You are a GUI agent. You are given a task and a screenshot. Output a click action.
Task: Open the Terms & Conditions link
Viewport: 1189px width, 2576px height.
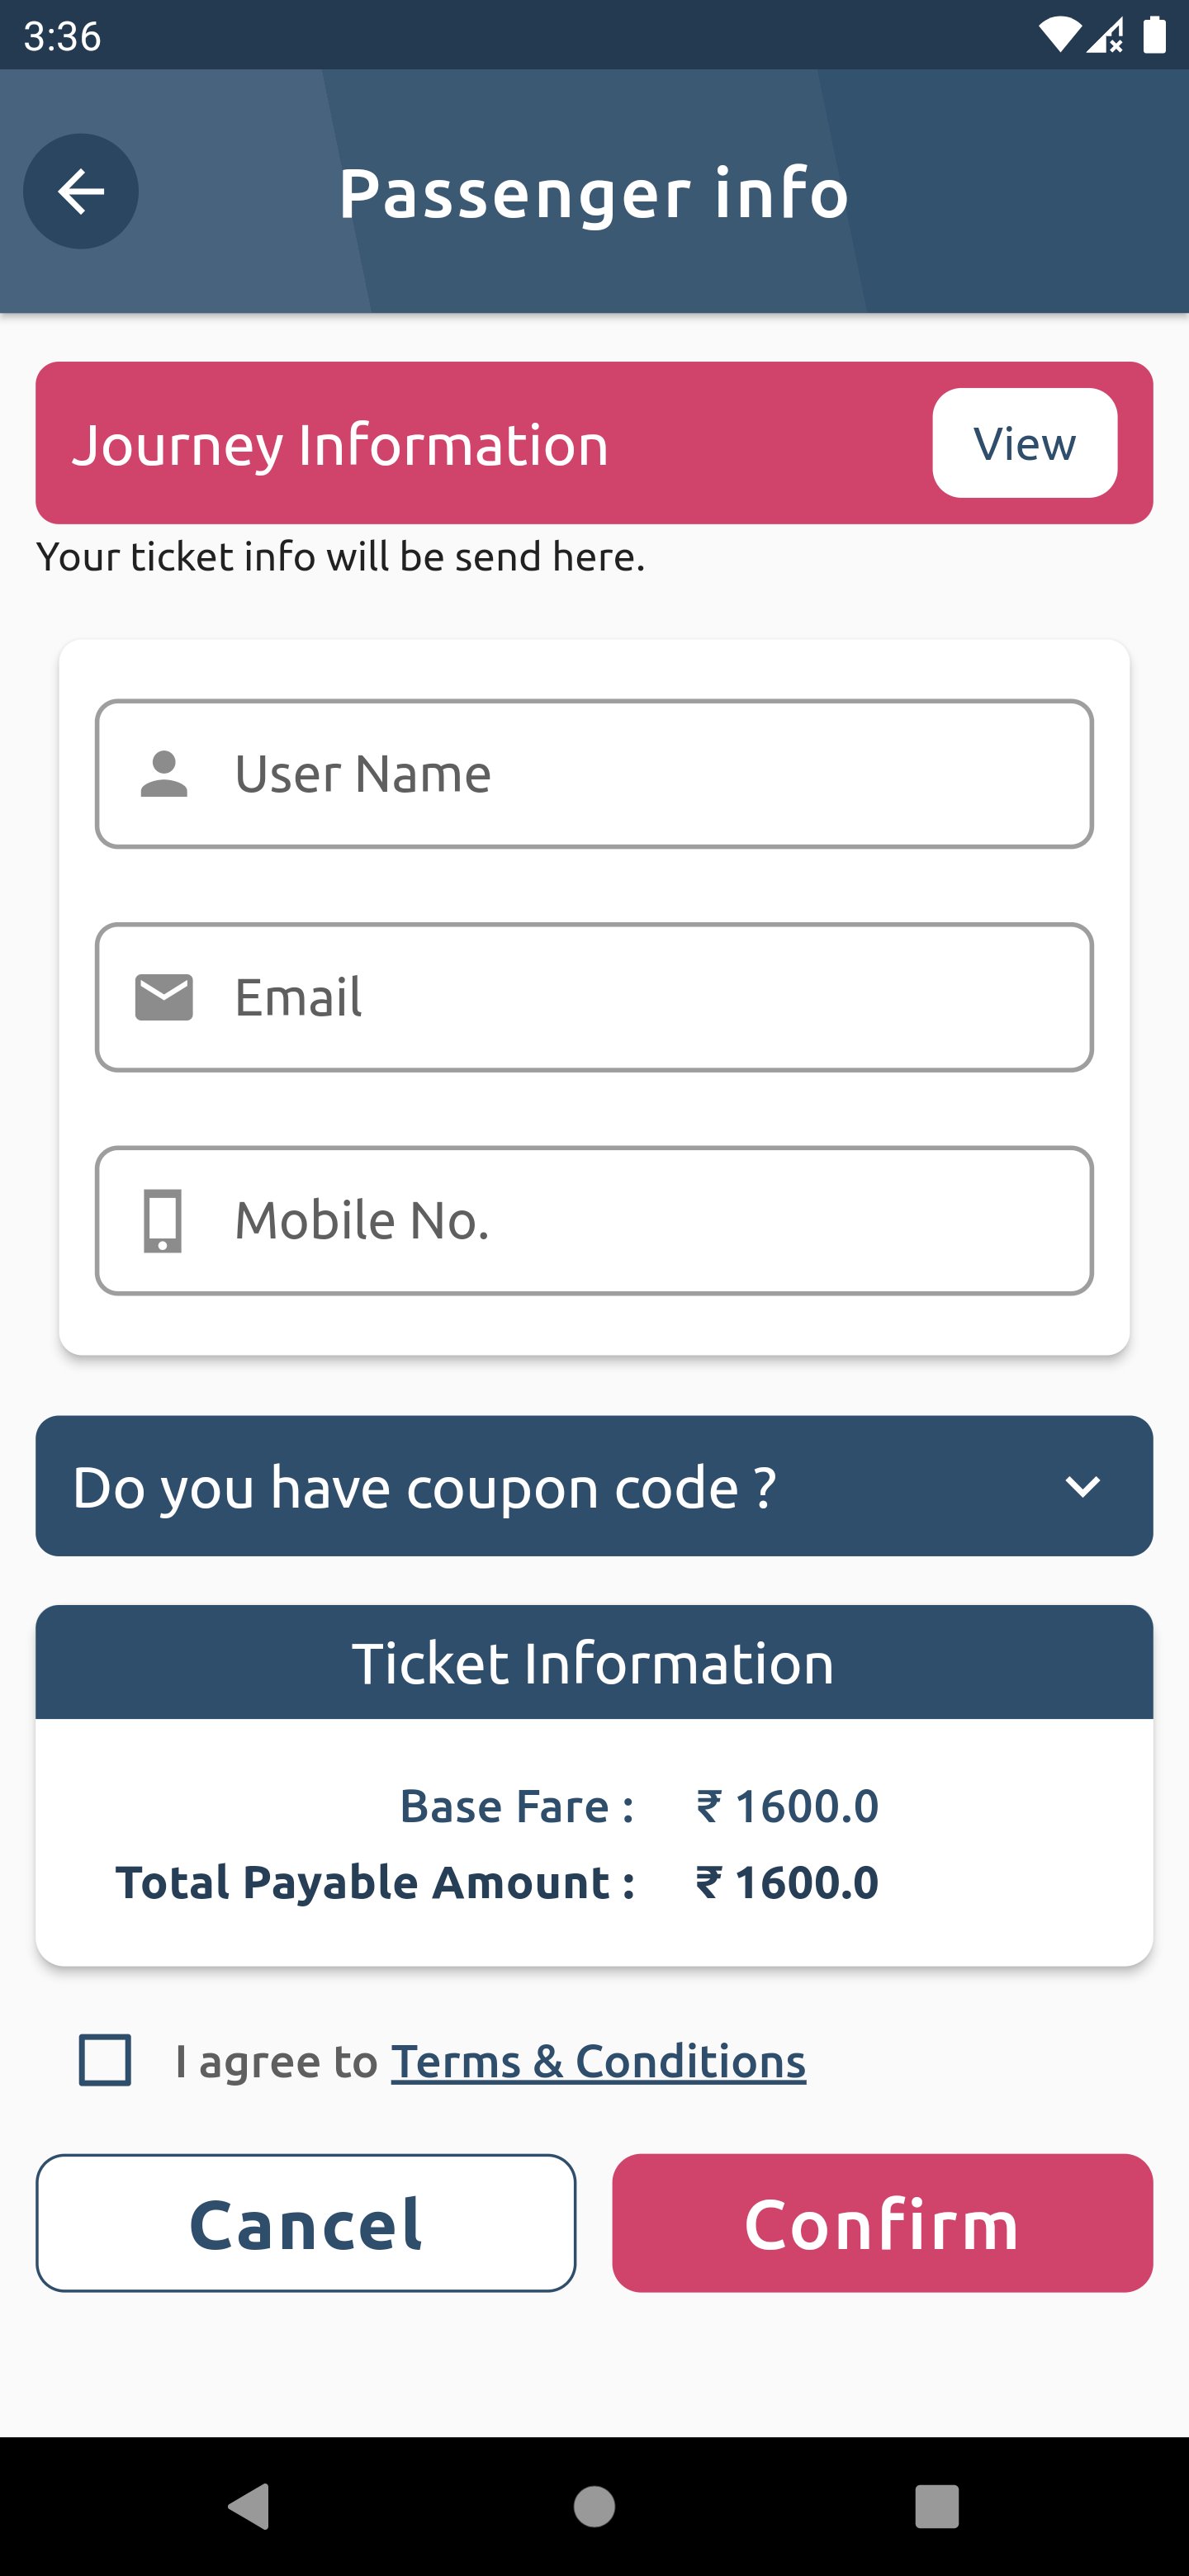point(598,2061)
